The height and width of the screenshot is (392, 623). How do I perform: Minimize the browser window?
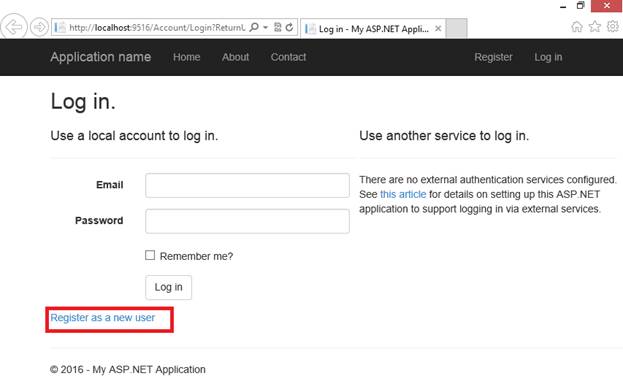pyautogui.click(x=563, y=6)
